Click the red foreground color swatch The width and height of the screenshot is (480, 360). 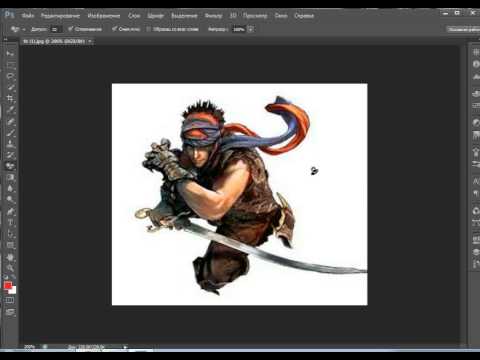(8, 286)
